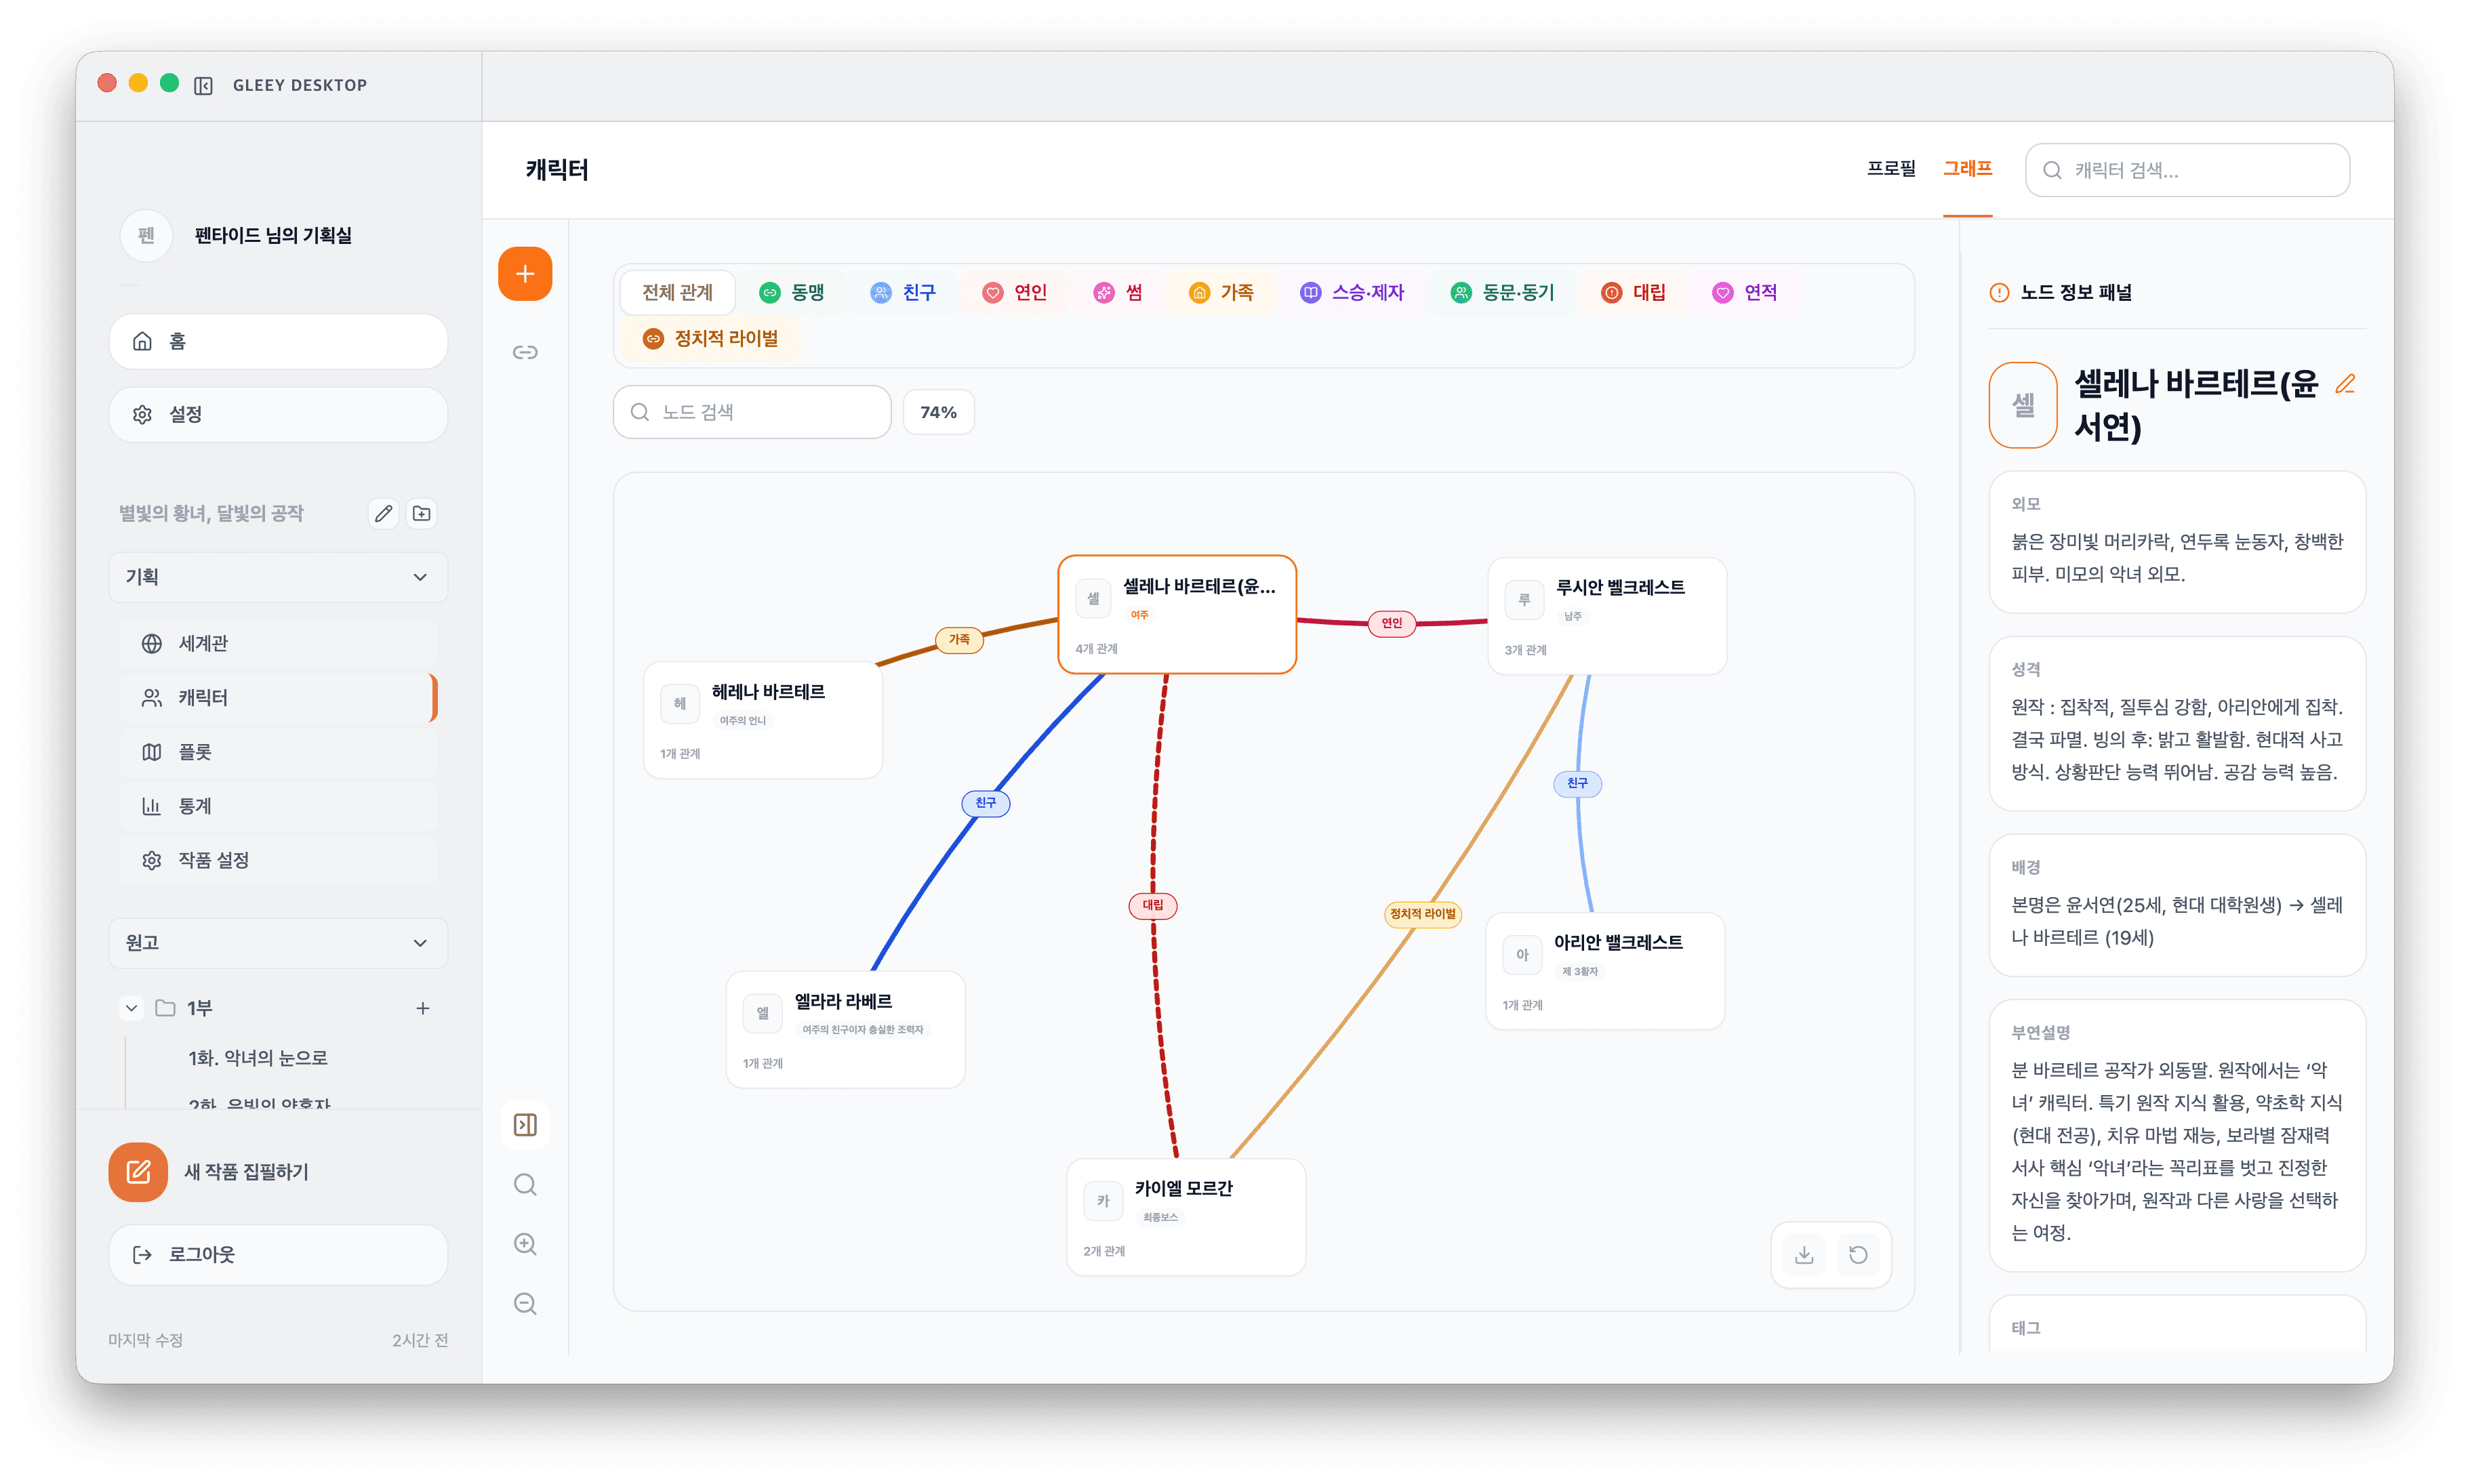
Task: Click the 정치적 라이벌 edge label
Action: click(1422, 914)
